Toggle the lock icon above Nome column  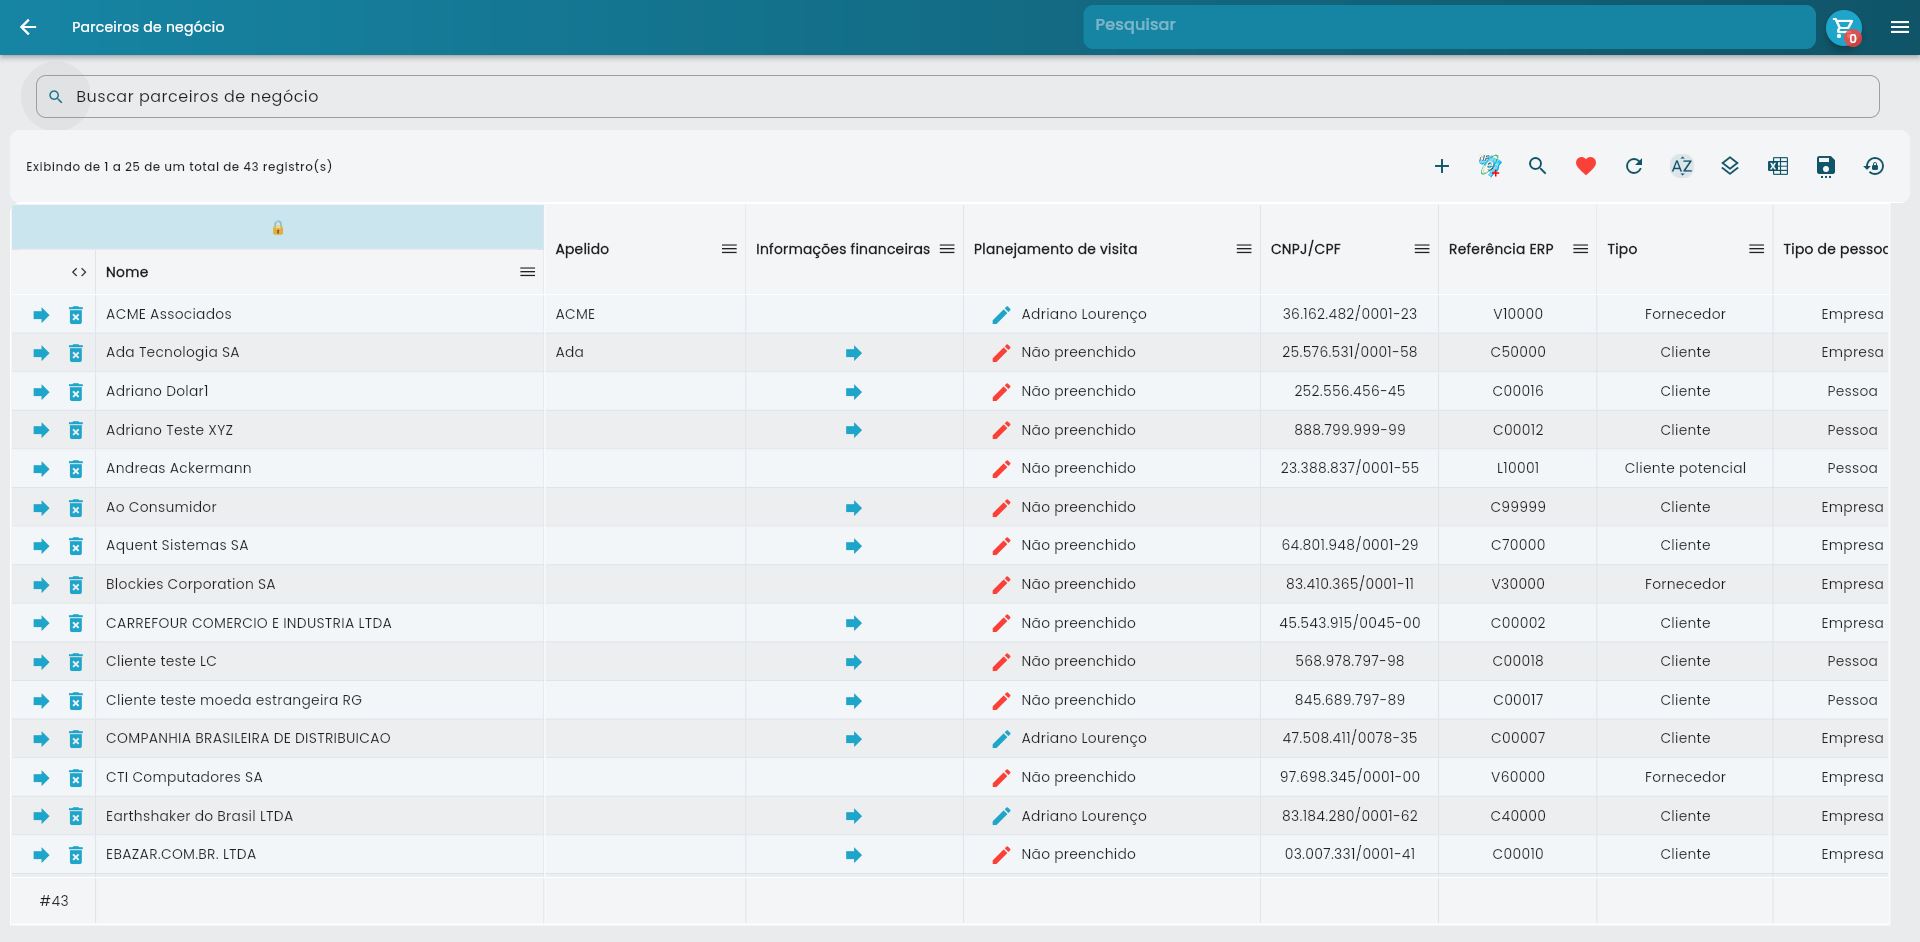[x=278, y=228]
